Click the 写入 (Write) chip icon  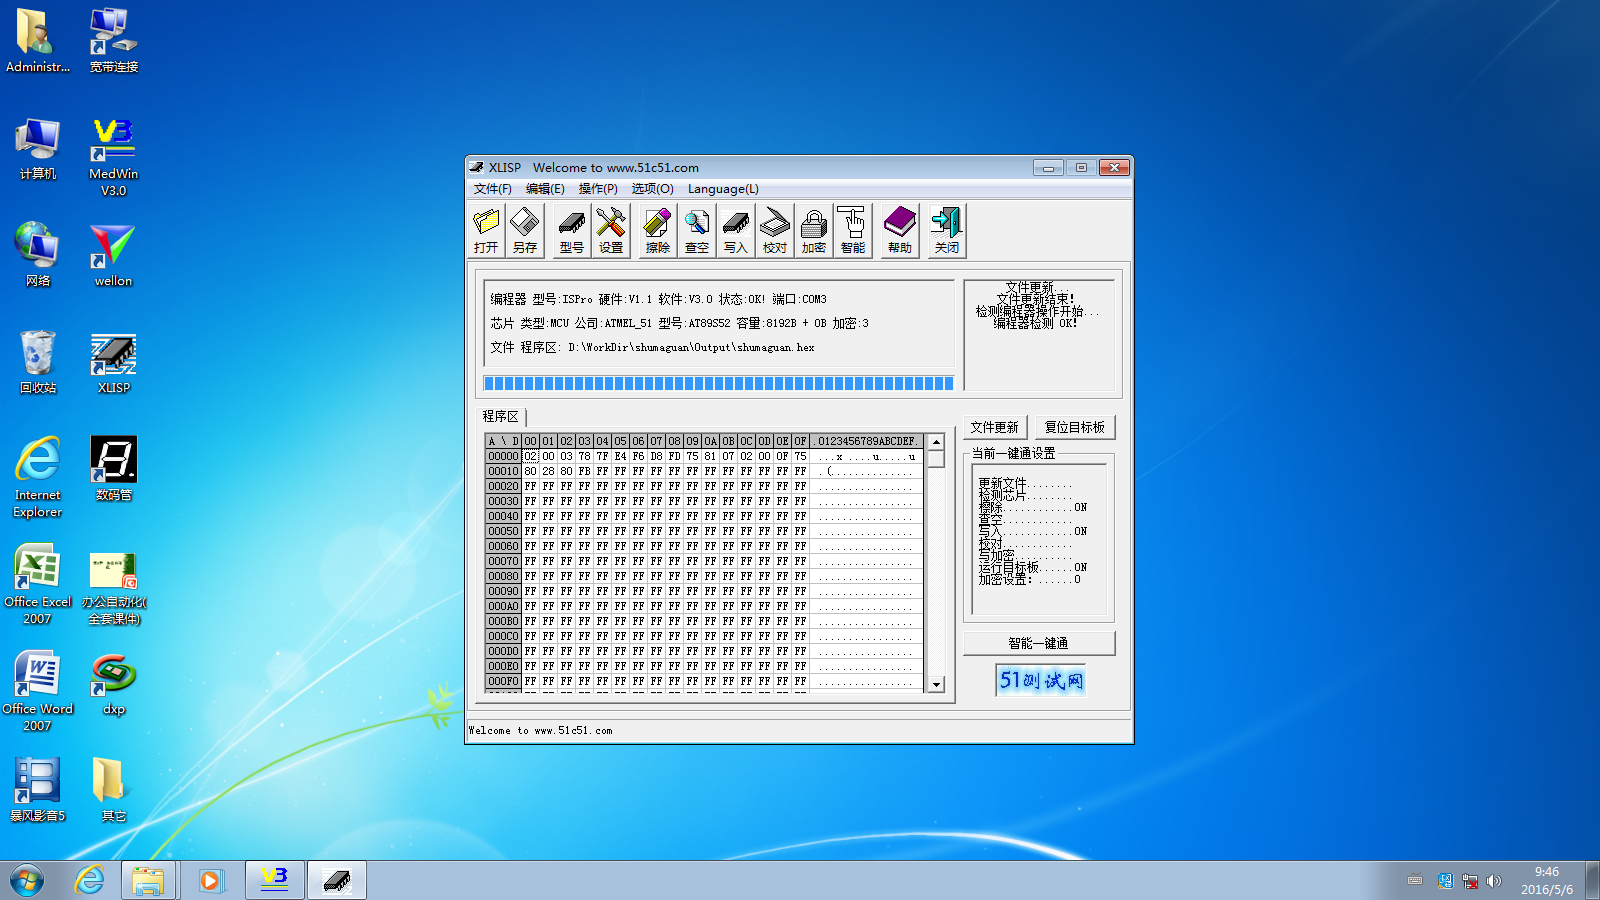click(736, 231)
